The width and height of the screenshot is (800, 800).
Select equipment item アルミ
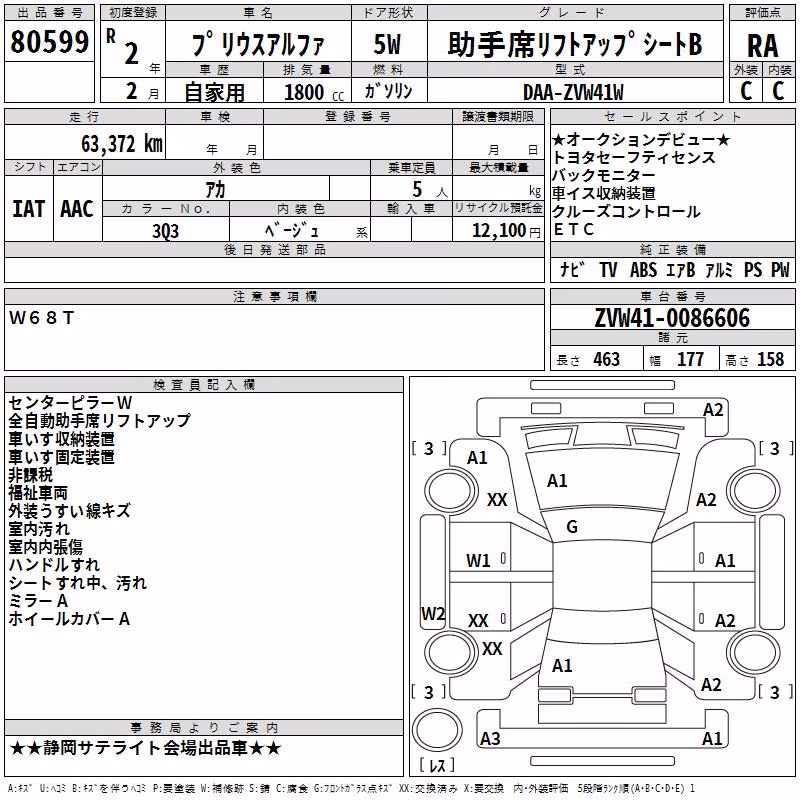pyautogui.click(x=719, y=269)
